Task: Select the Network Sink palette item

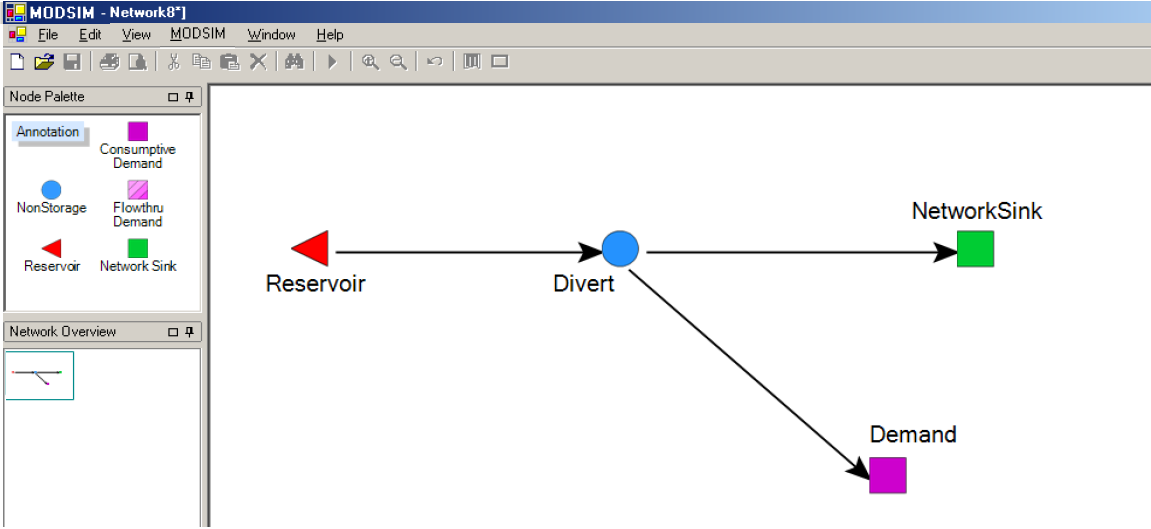Action: (x=138, y=248)
